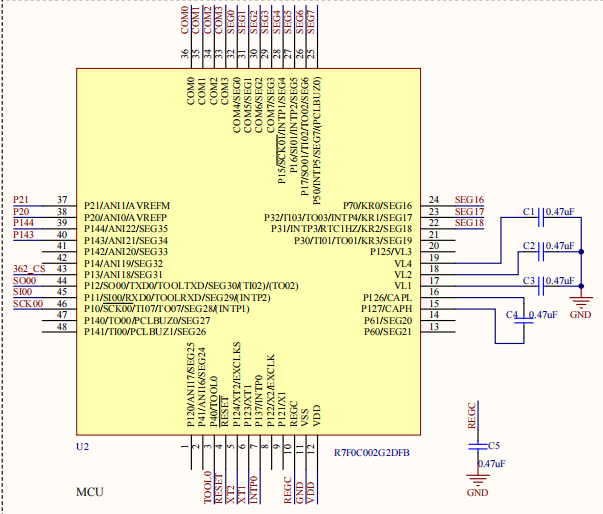Image resolution: width=603 pixels, height=514 pixels.
Task: Click pin name P141/TI00/PCLBUZ1/SEG26
Action: 145,332
